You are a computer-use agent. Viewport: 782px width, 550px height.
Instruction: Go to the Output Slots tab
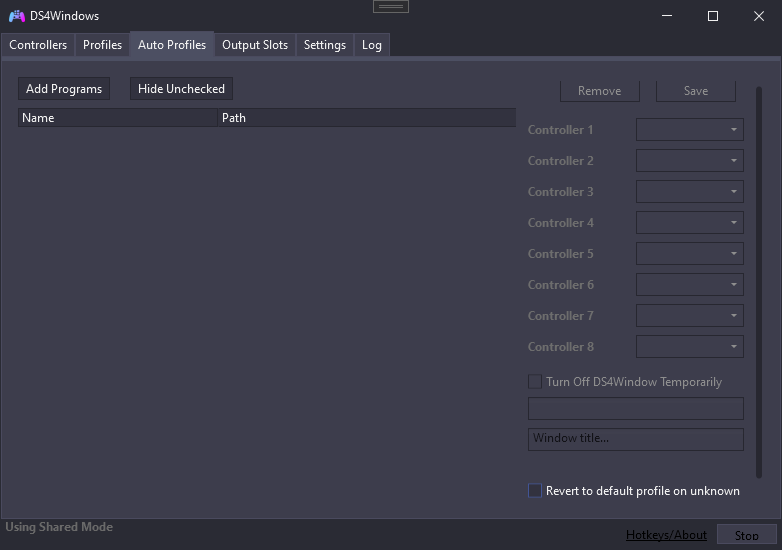[255, 45]
